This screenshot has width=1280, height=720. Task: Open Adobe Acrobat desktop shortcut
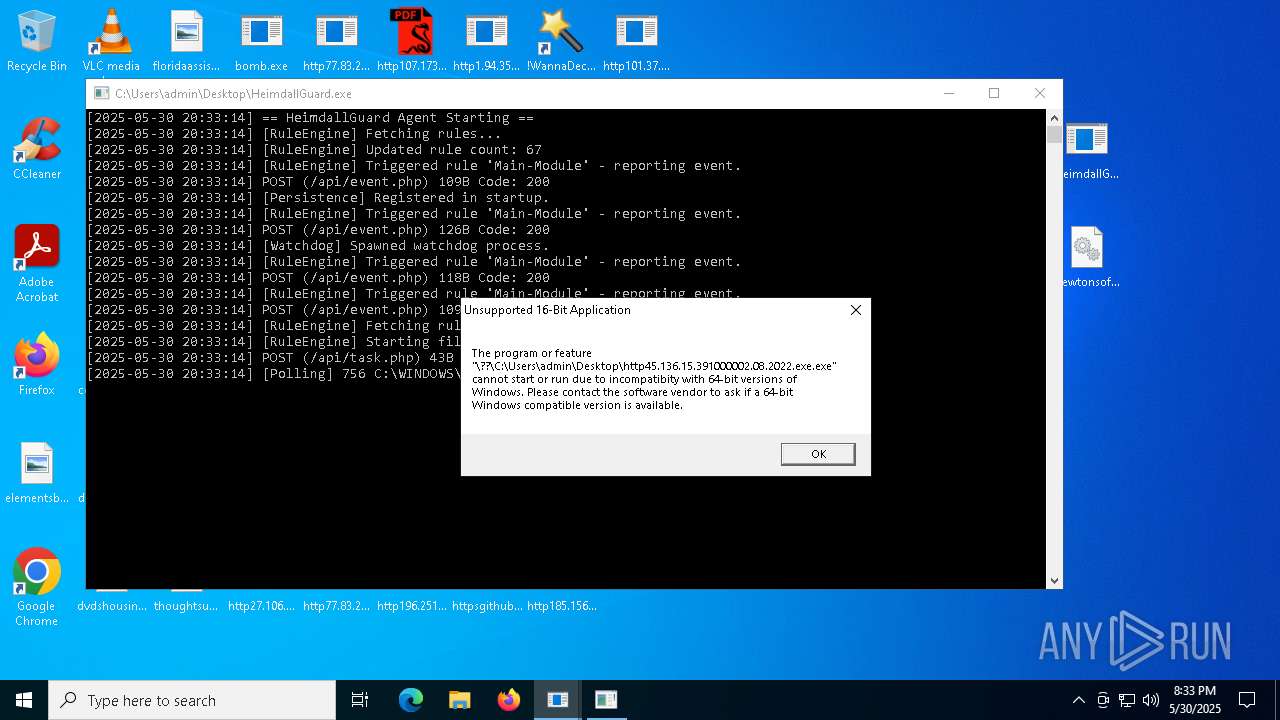pyautogui.click(x=37, y=264)
